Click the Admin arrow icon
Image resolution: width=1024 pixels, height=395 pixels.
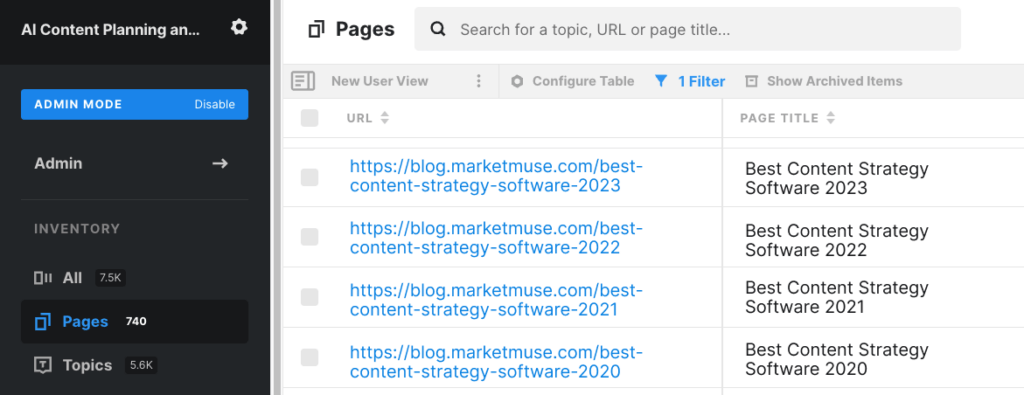220,163
